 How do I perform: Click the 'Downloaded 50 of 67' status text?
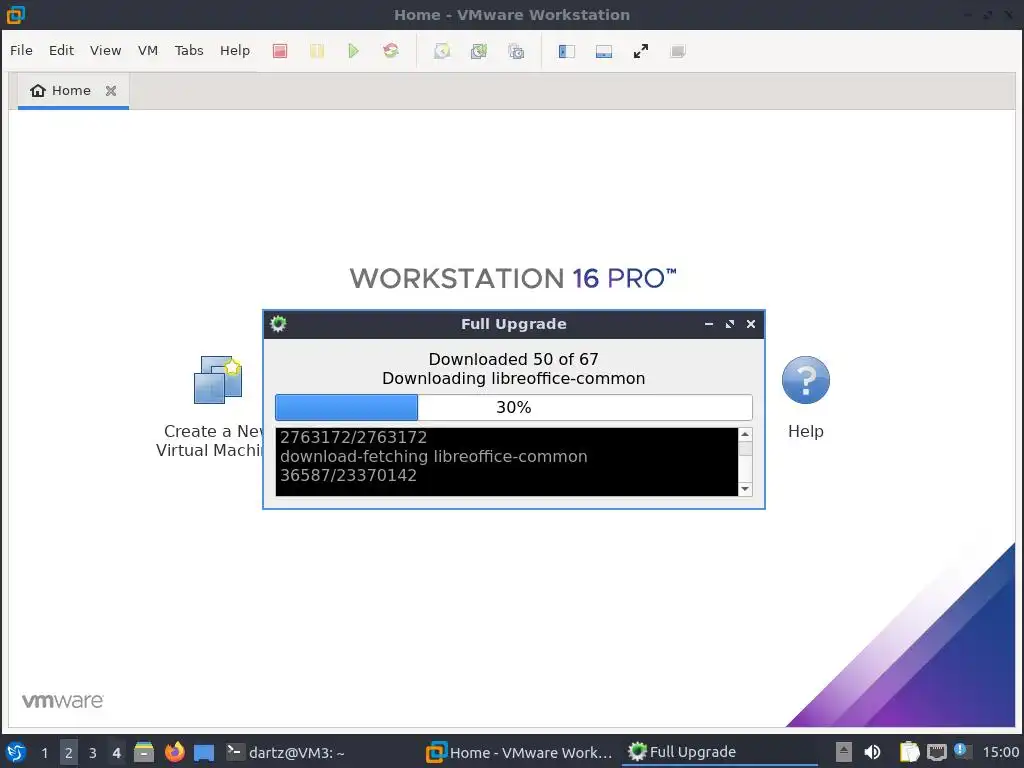pos(513,359)
